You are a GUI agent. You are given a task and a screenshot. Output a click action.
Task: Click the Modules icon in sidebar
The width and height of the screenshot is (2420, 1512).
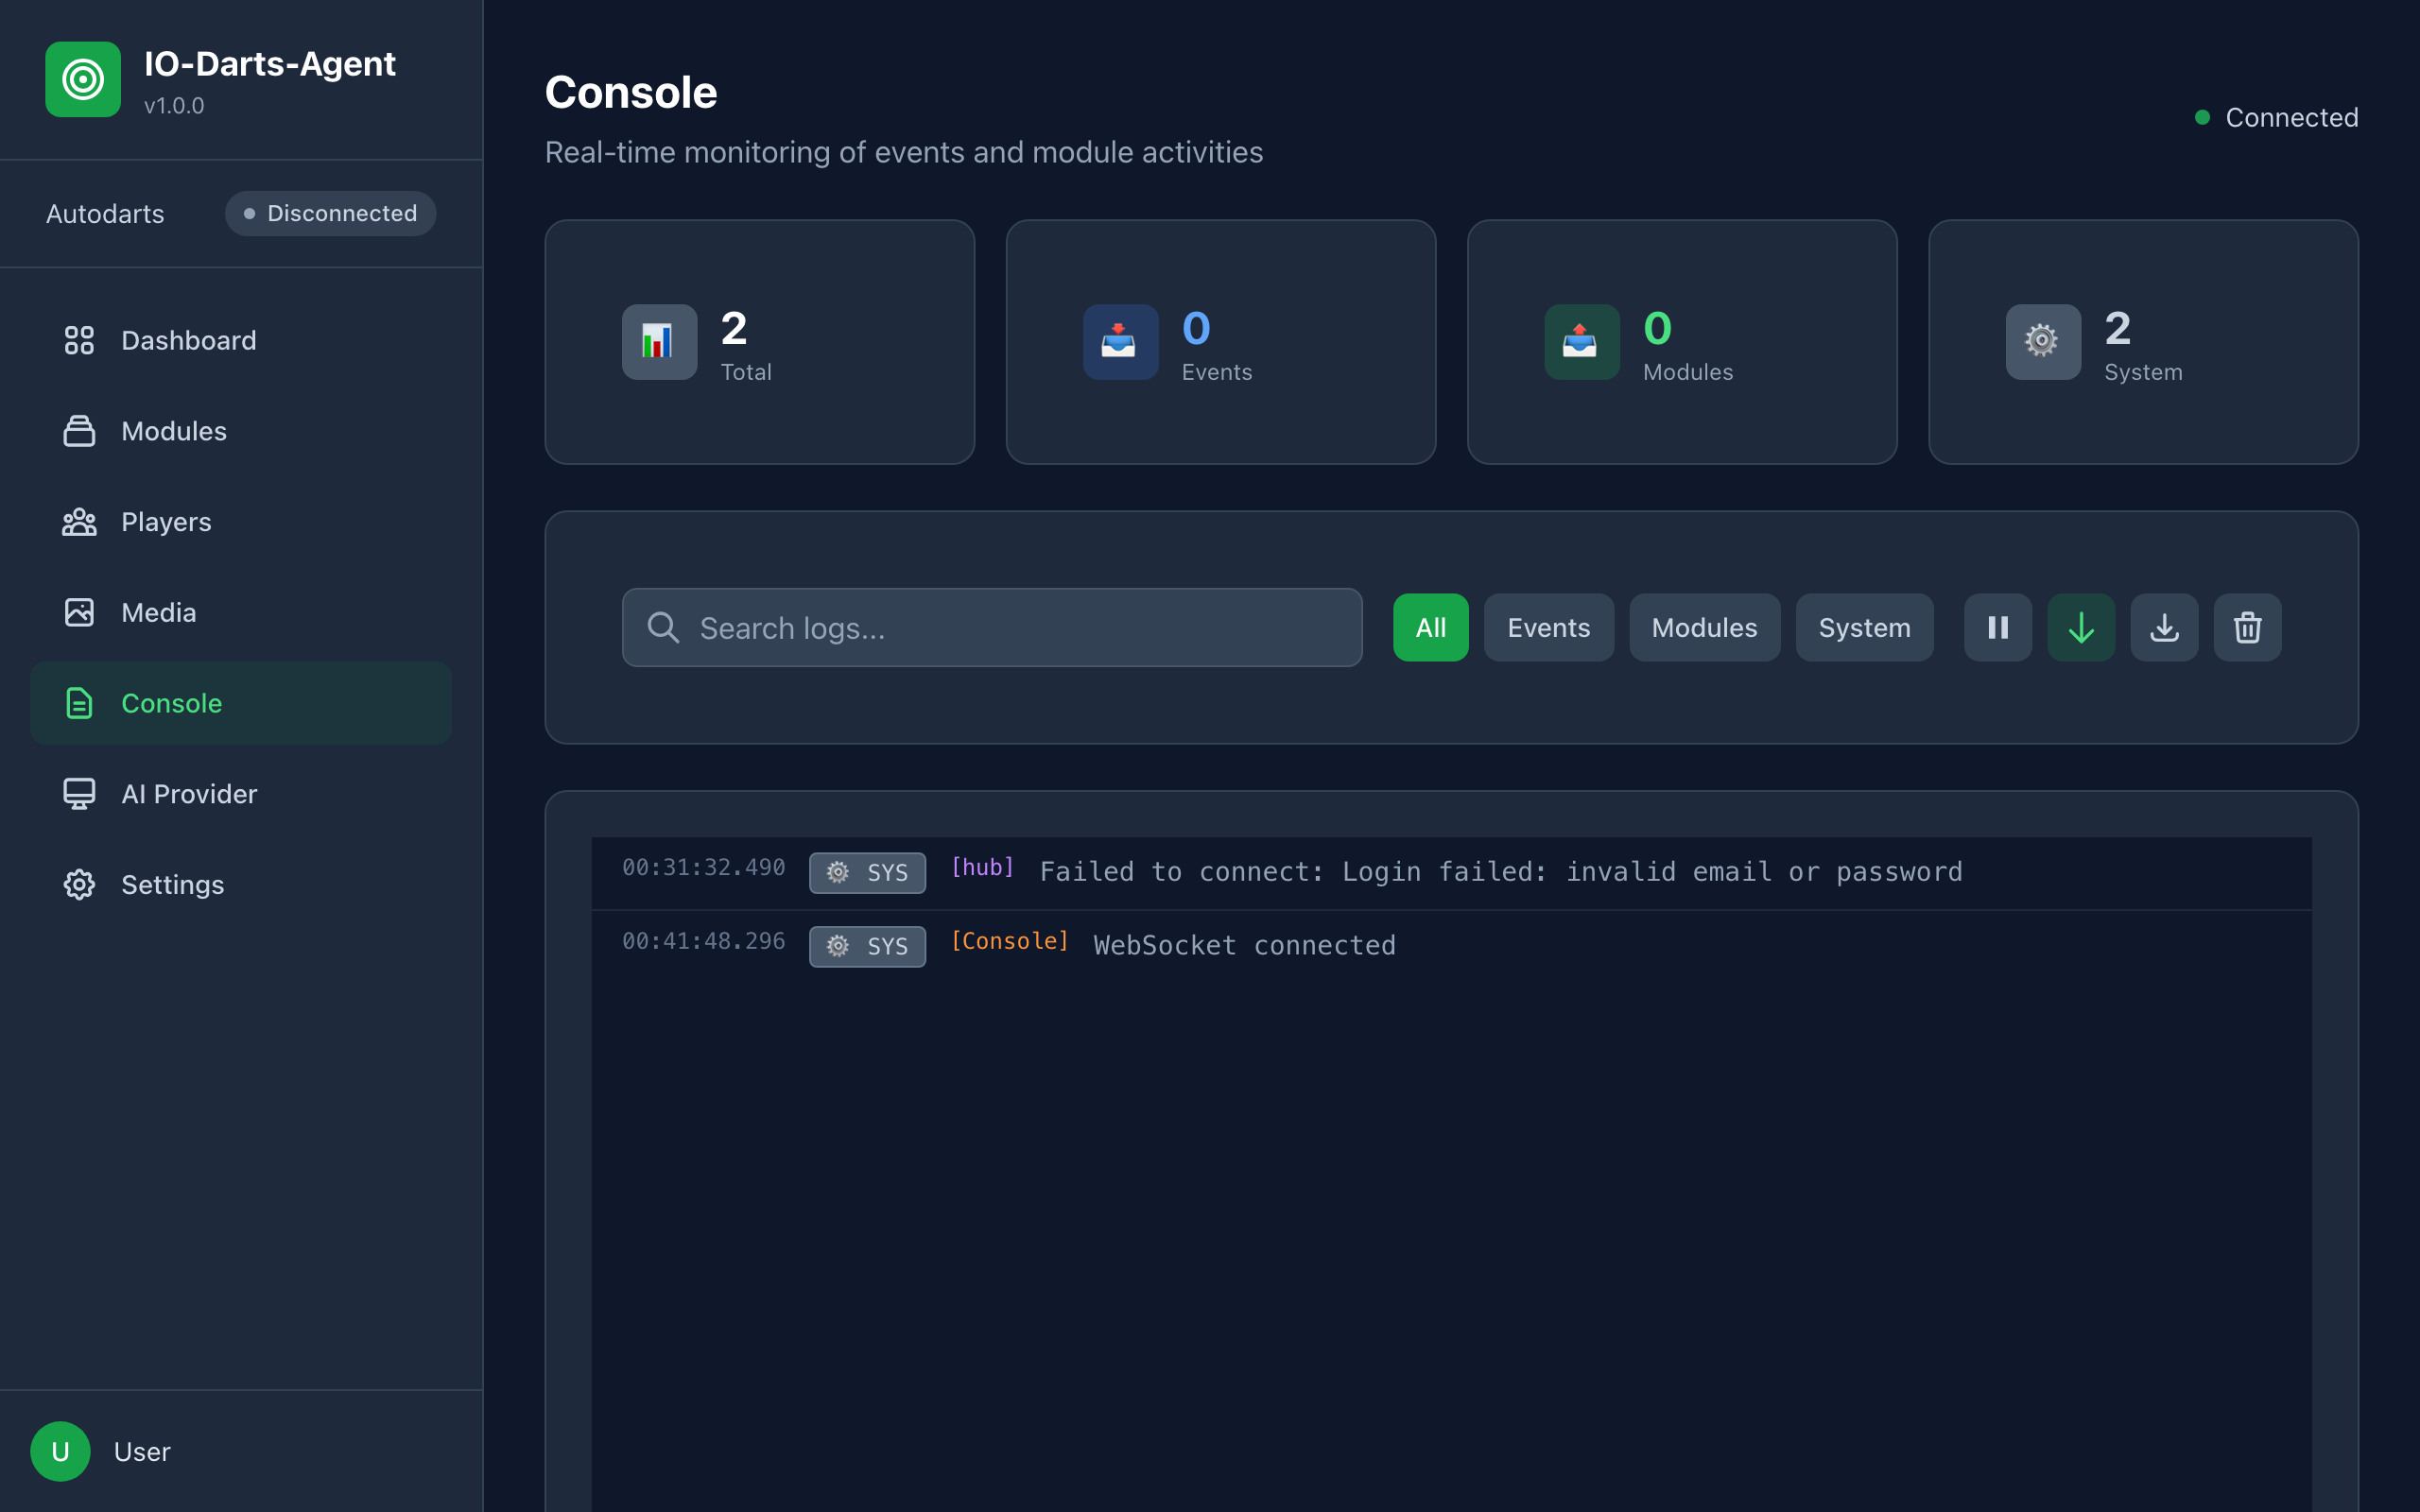click(x=79, y=431)
